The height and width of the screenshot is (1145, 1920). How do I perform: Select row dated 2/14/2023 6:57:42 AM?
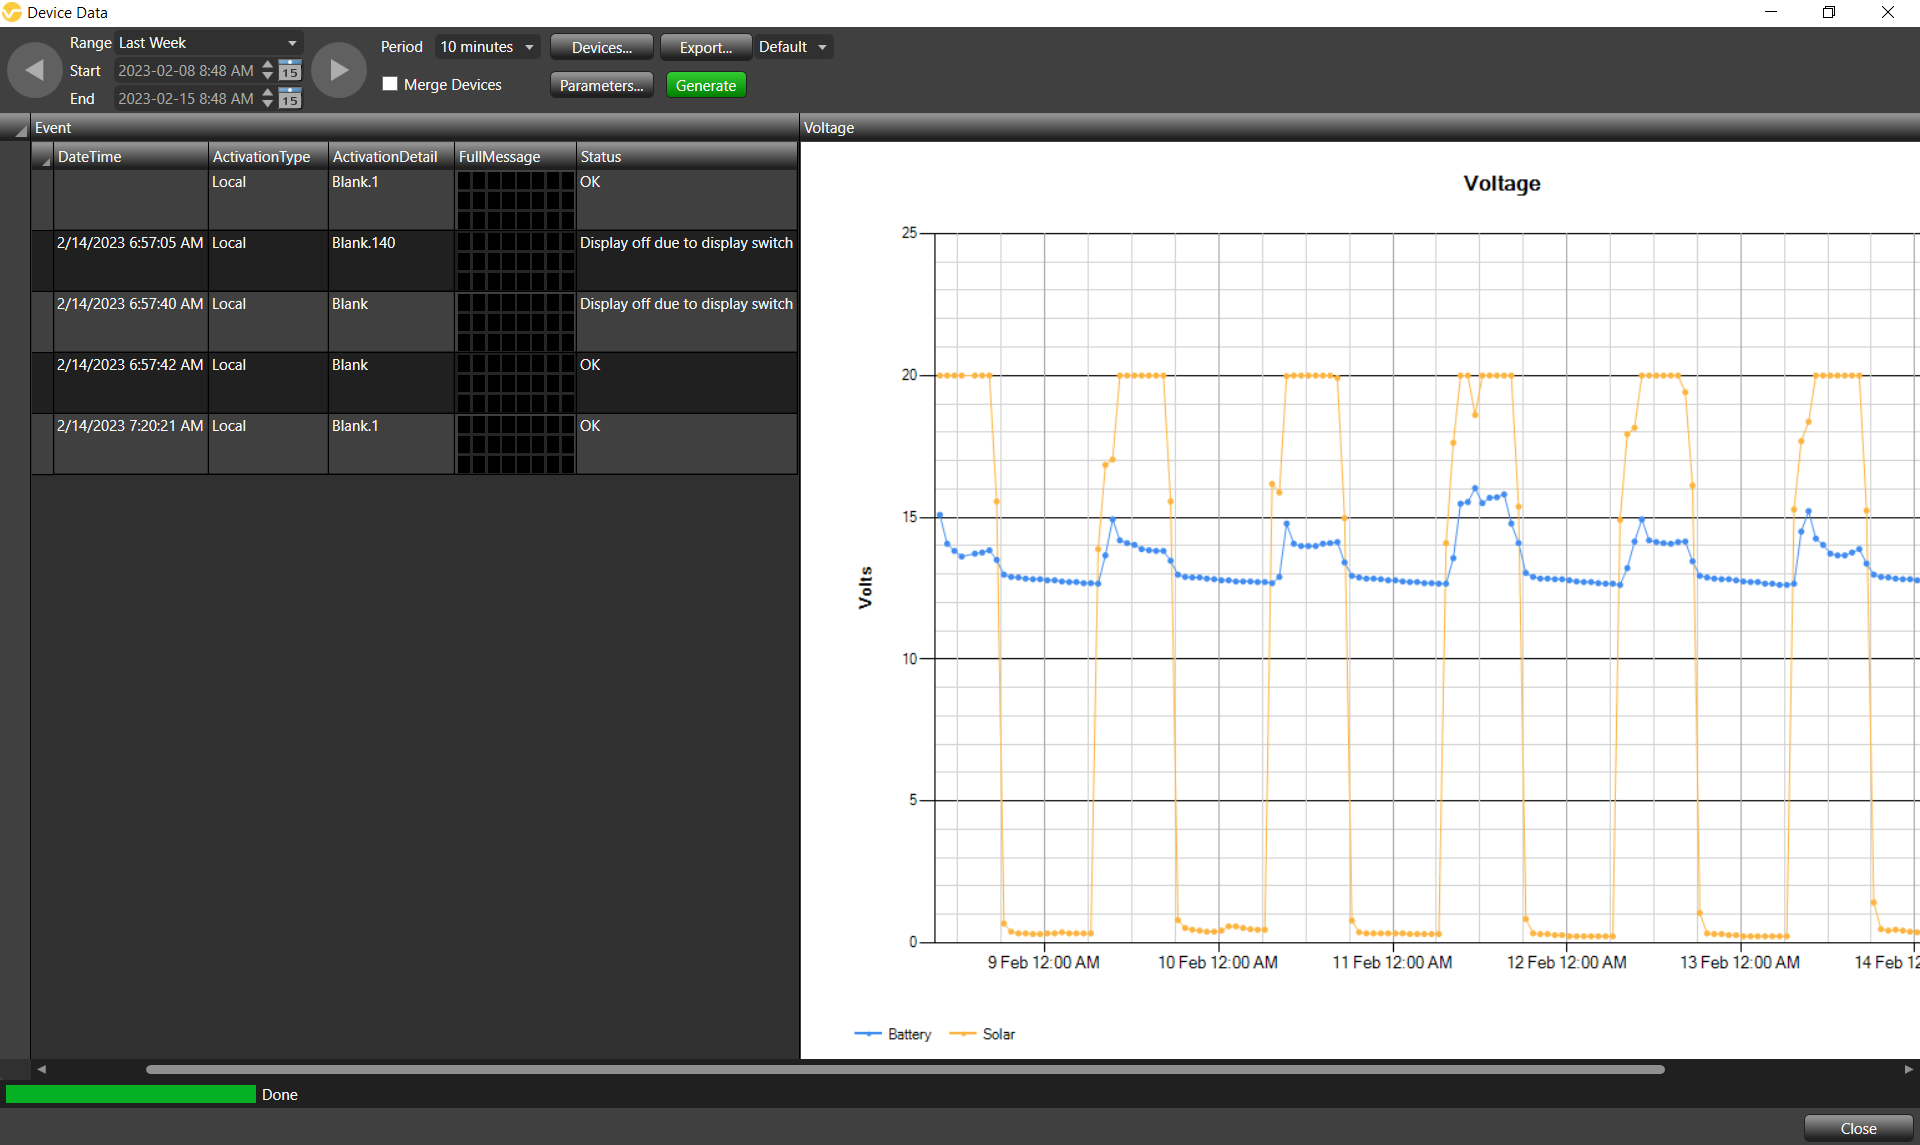(x=414, y=383)
